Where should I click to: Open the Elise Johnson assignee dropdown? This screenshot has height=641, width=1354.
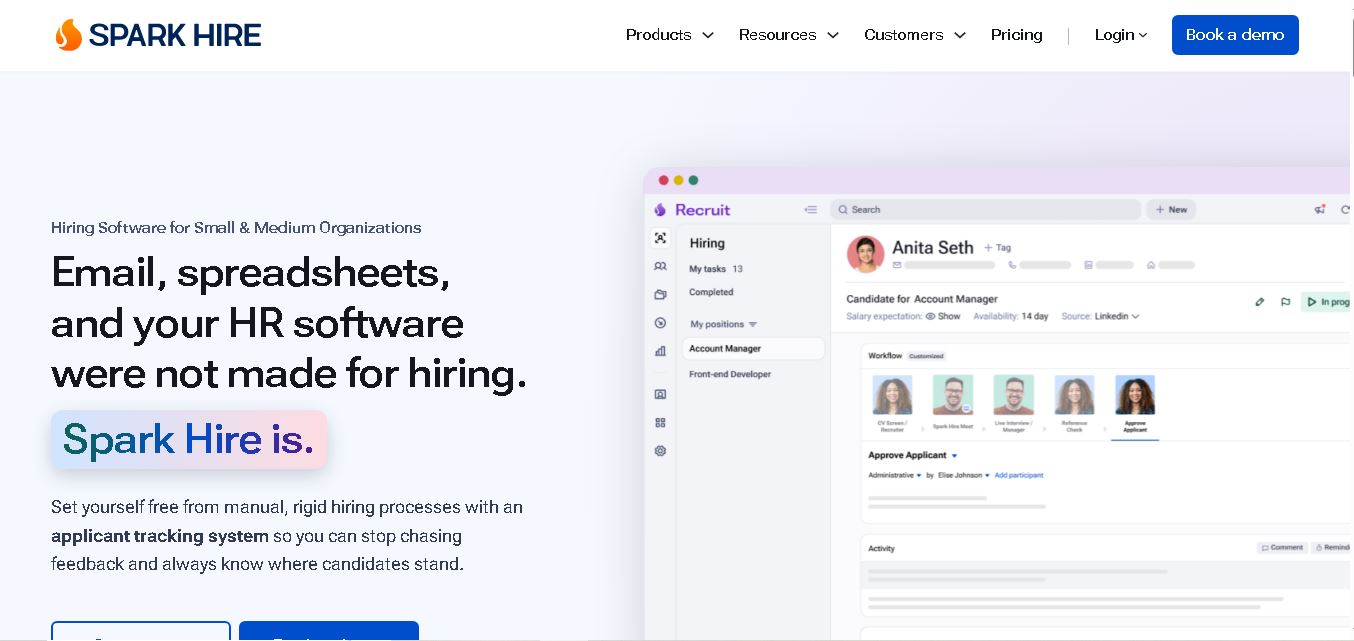[964, 475]
